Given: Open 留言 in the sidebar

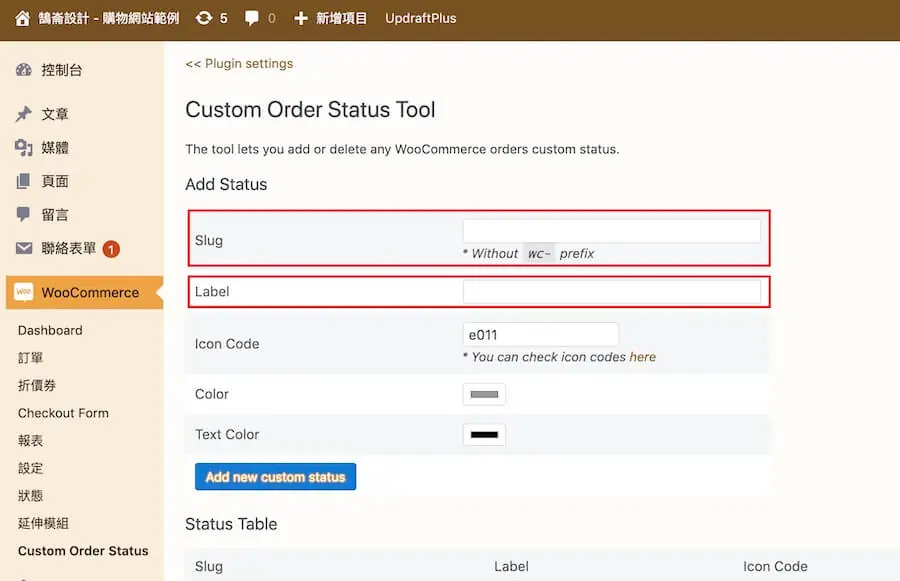Looking at the screenshot, I should click(x=55, y=215).
